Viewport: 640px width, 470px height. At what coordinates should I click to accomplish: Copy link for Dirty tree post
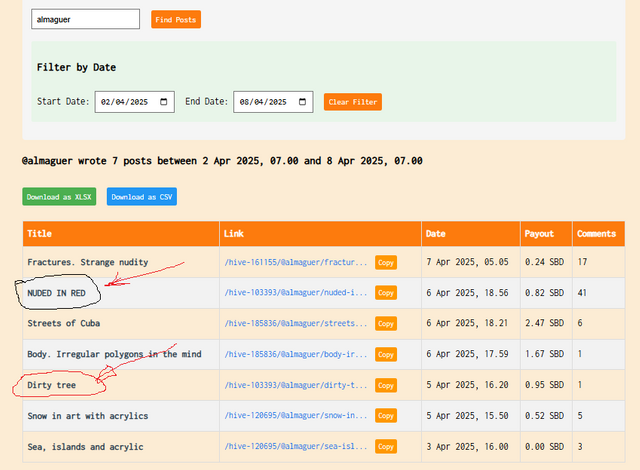[386, 385]
